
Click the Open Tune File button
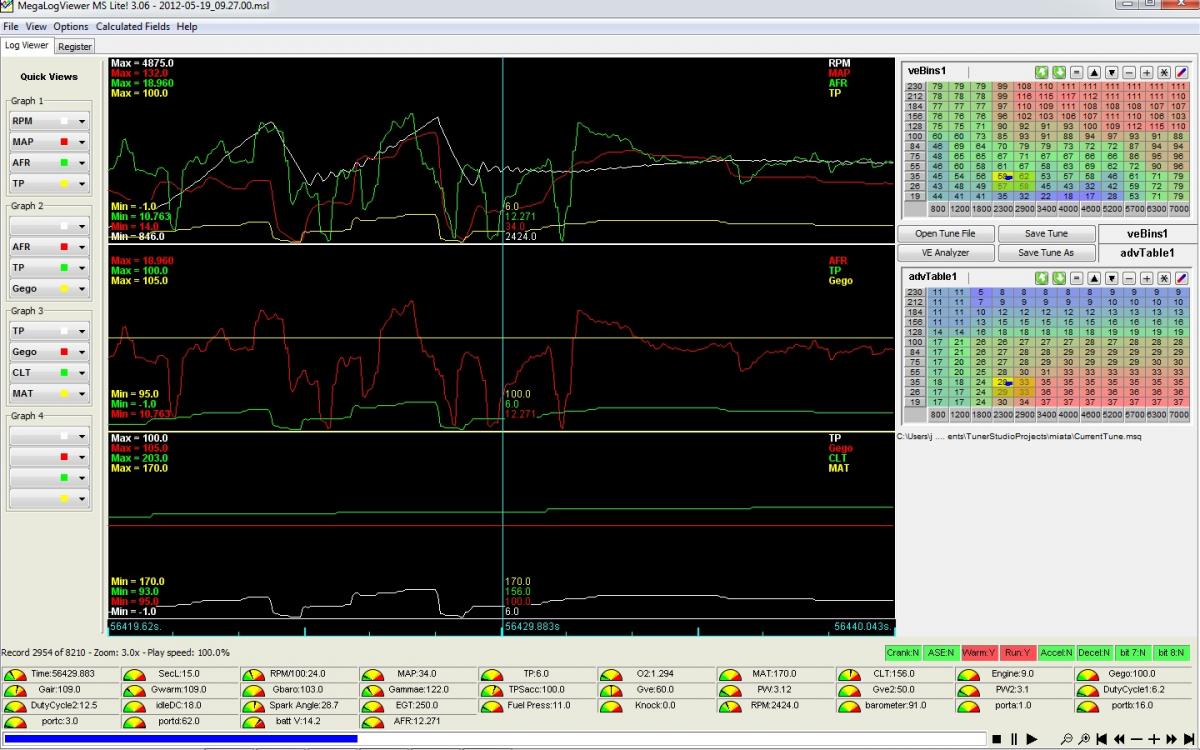pyautogui.click(x=946, y=233)
